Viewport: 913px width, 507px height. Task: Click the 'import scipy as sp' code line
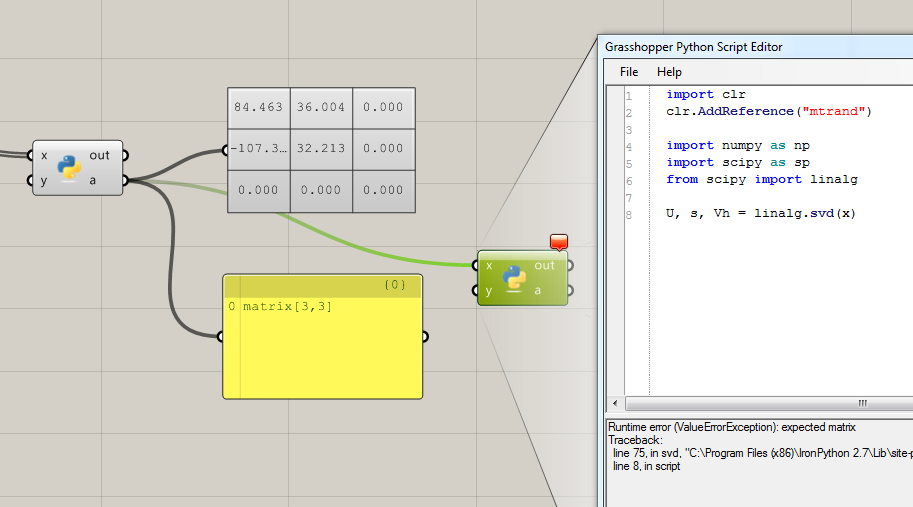[x=738, y=162]
